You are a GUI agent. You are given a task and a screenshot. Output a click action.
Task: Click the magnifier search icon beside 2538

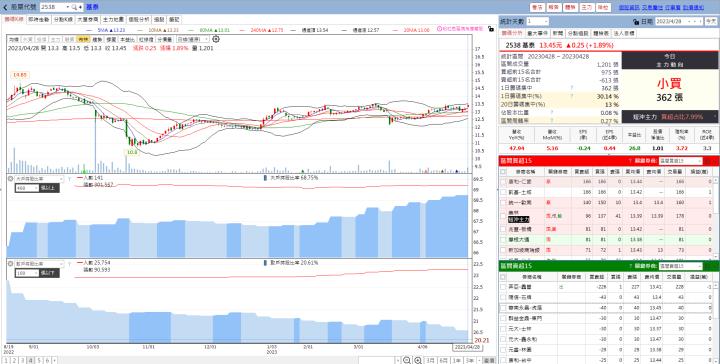[74, 7]
